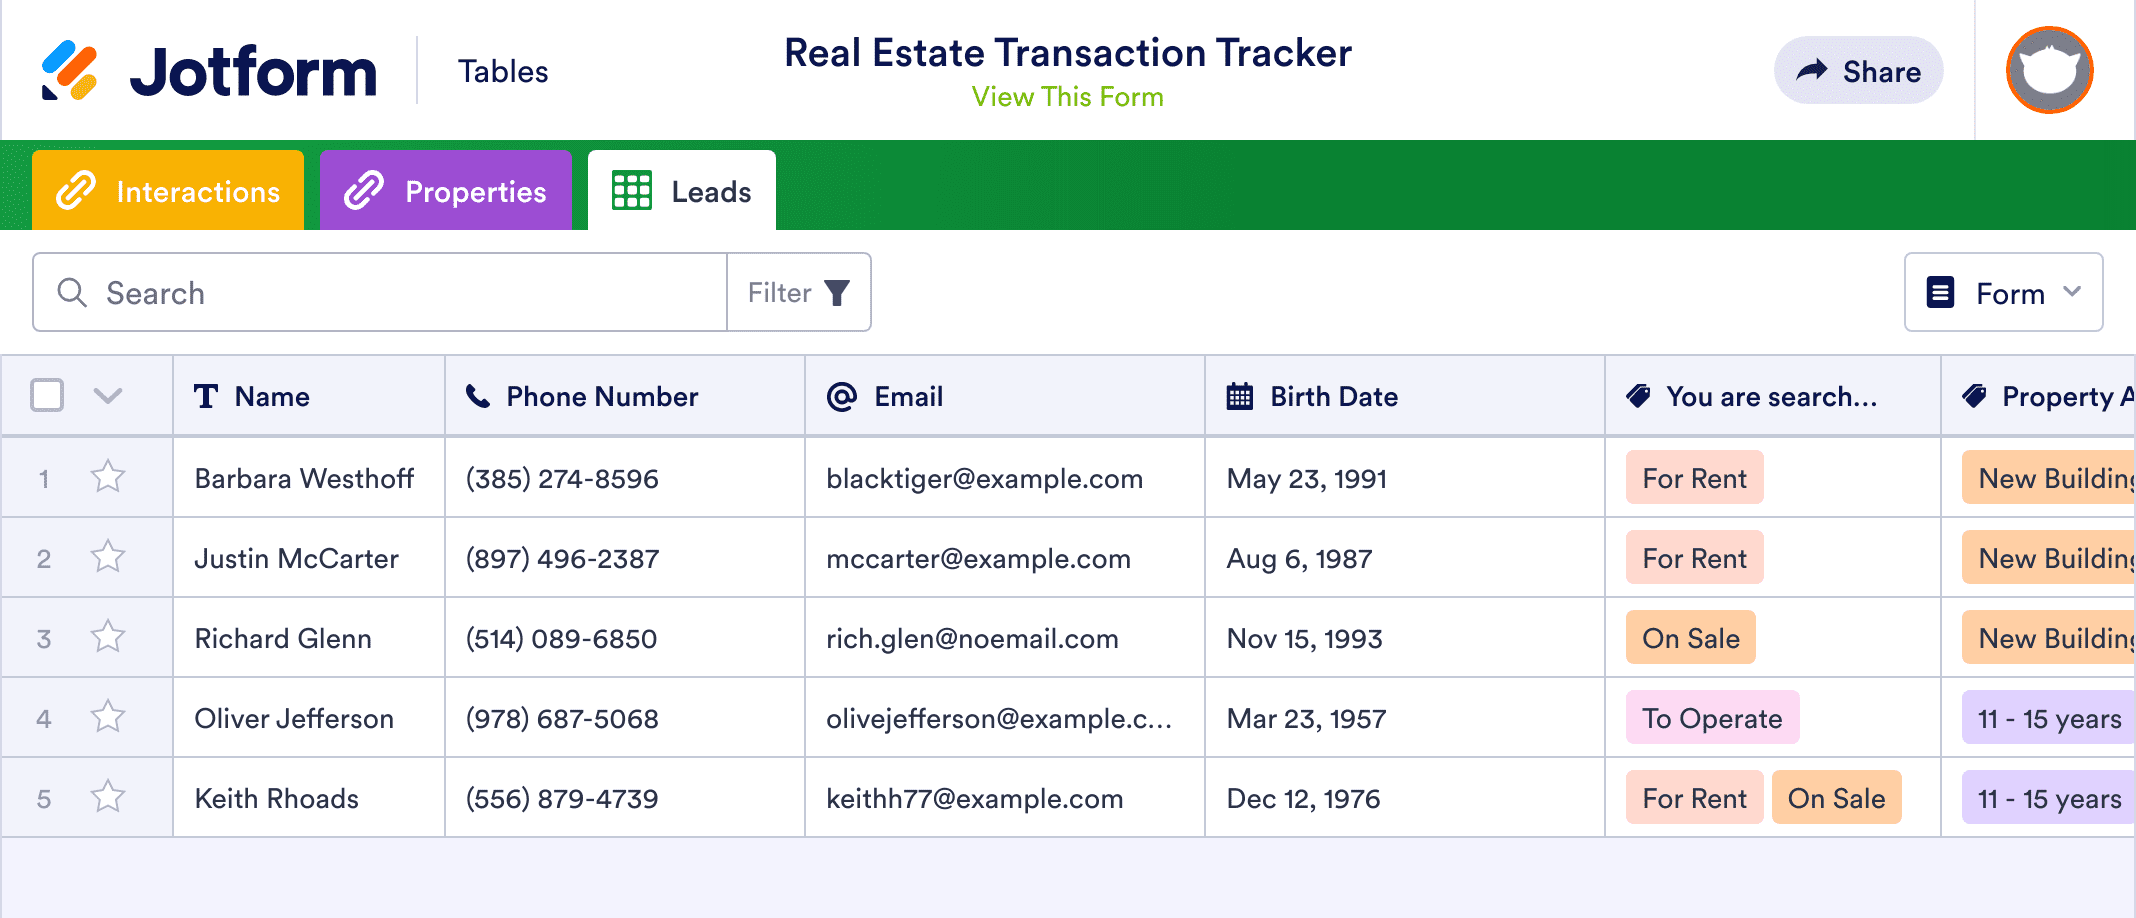
Task: Open the Form view dropdown
Action: [2003, 292]
